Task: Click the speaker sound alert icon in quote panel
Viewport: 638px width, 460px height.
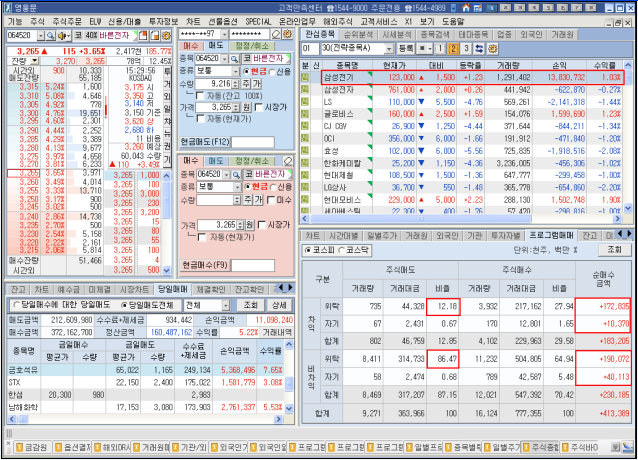Action: point(63,36)
